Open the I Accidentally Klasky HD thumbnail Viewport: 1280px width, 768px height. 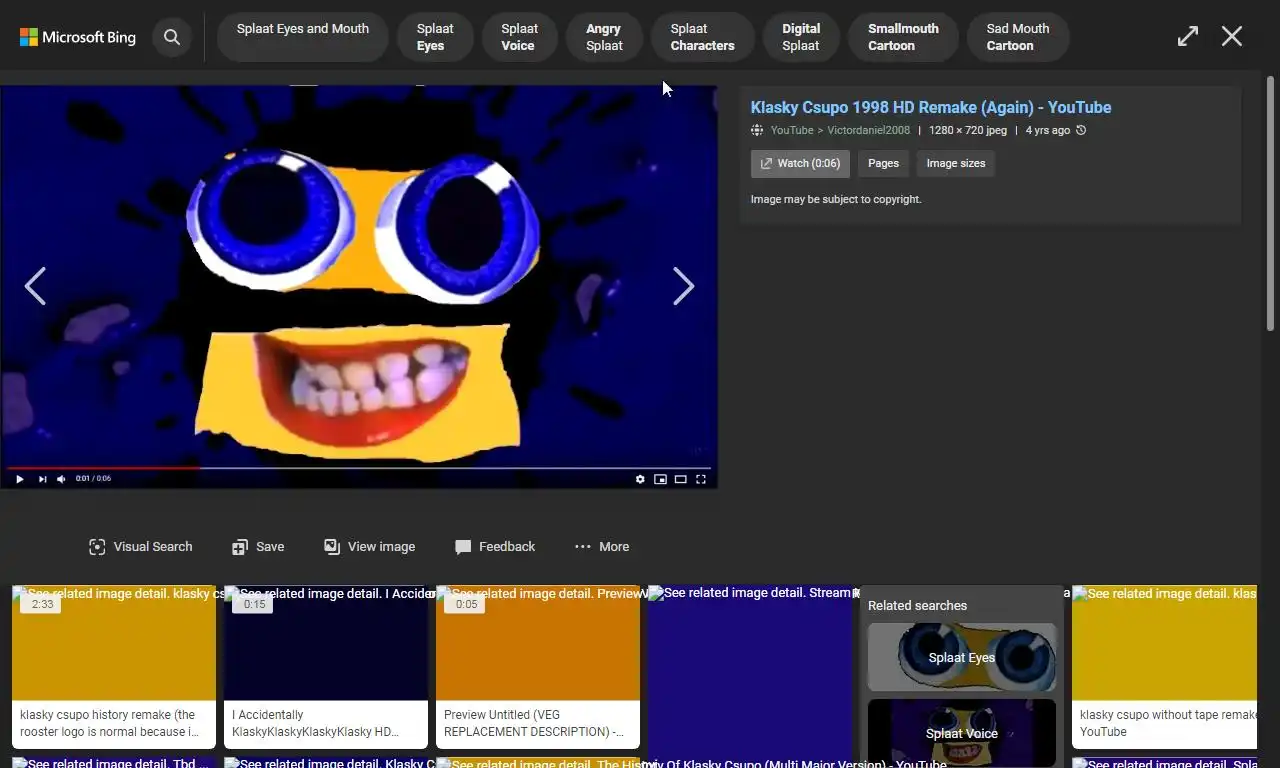click(326, 667)
